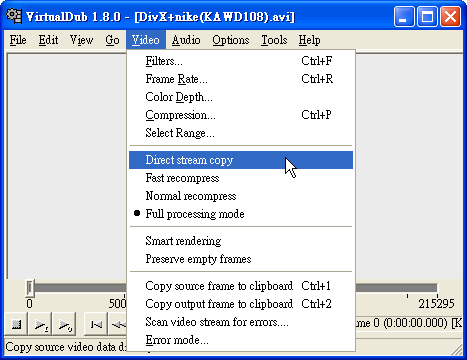Open the Audio menu
The width and height of the screenshot is (467, 360).
pos(186,40)
